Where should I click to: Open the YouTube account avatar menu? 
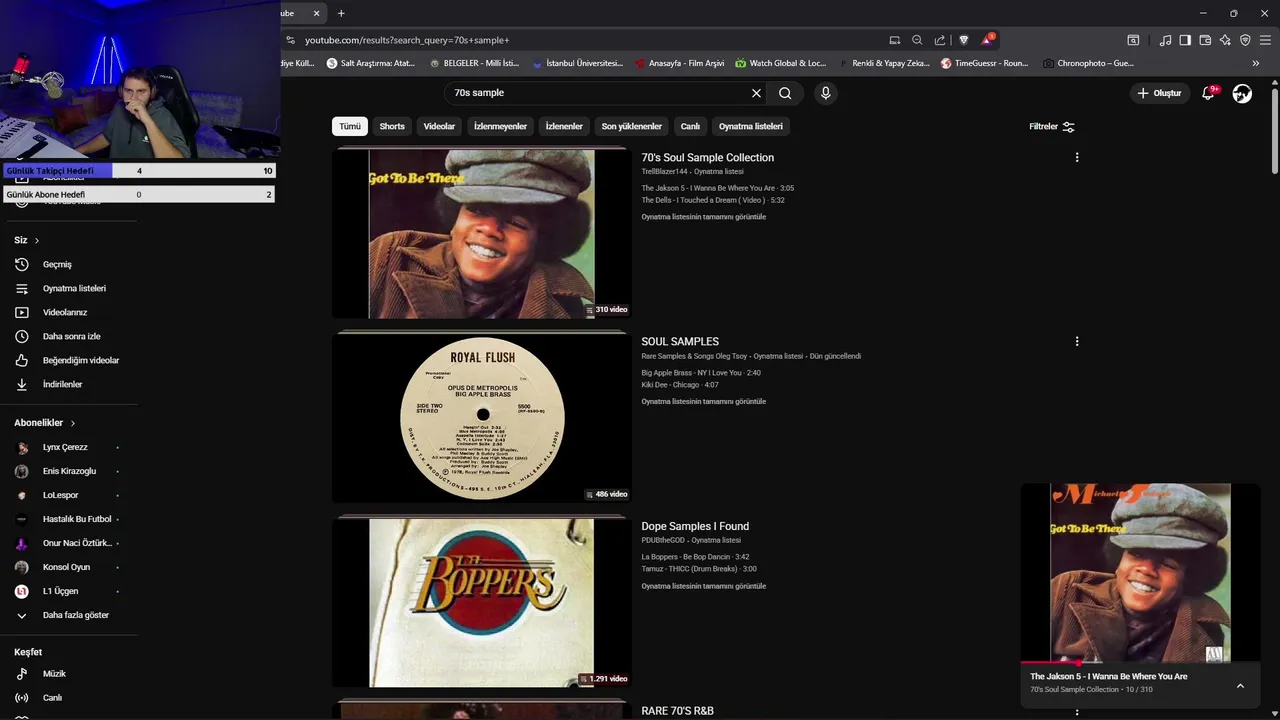[x=1242, y=93]
